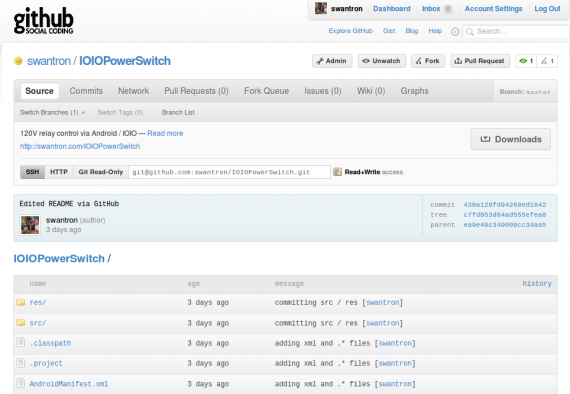Open the tree hash link
The width and height of the screenshot is (570, 394).
coord(505,215)
